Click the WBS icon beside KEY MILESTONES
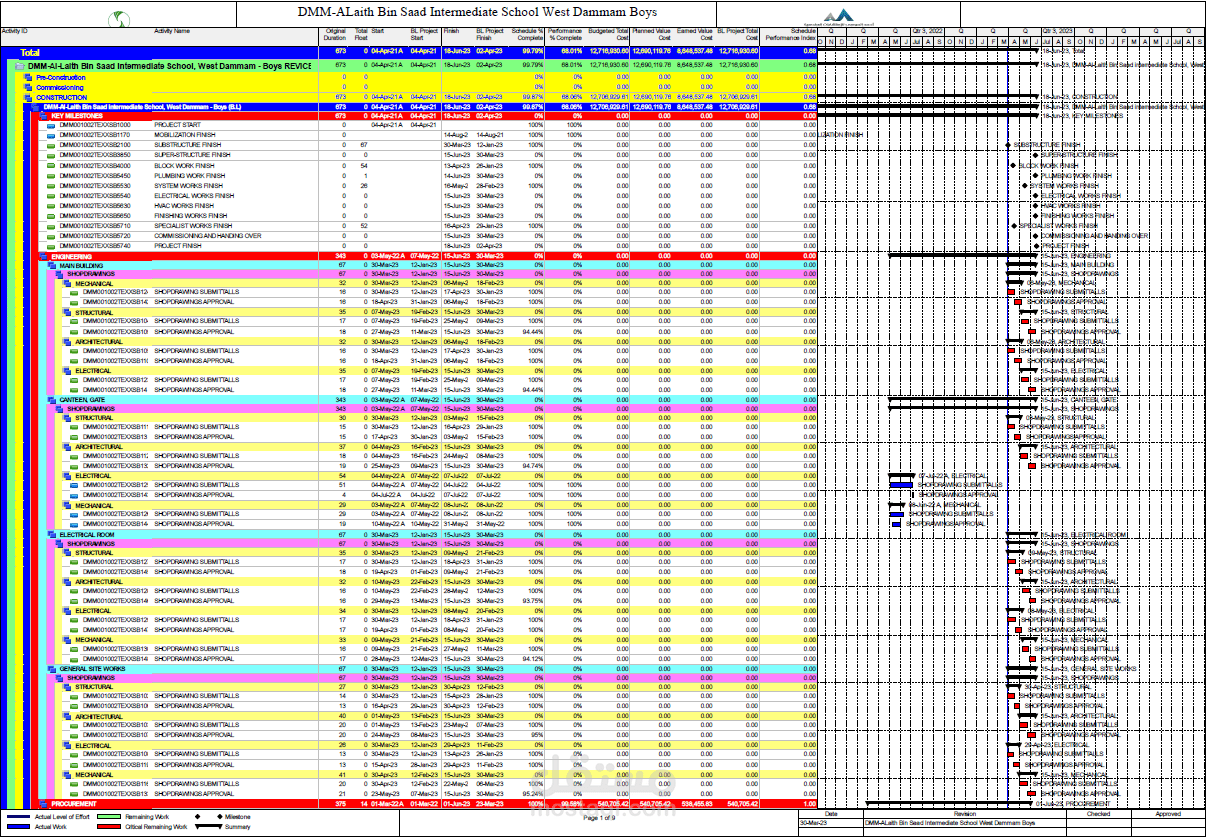1208x838 pixels. 43,116
